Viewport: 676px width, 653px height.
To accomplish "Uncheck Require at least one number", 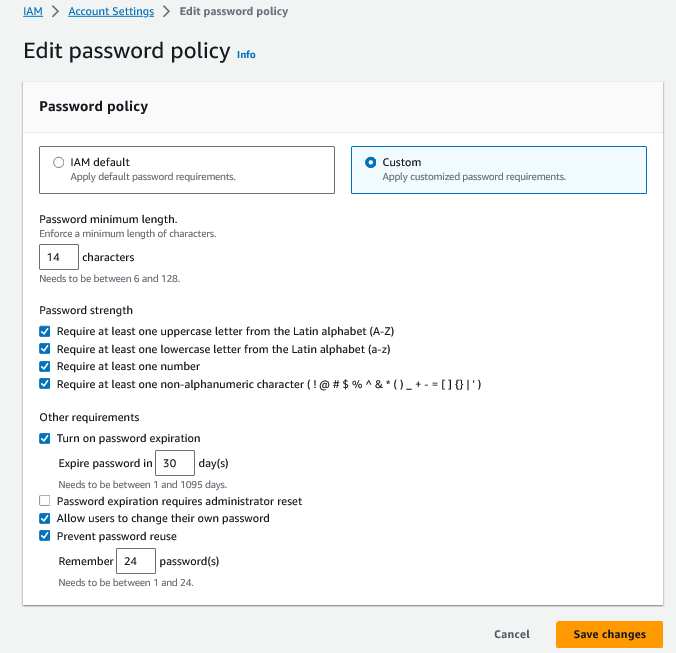I will 45,366.
